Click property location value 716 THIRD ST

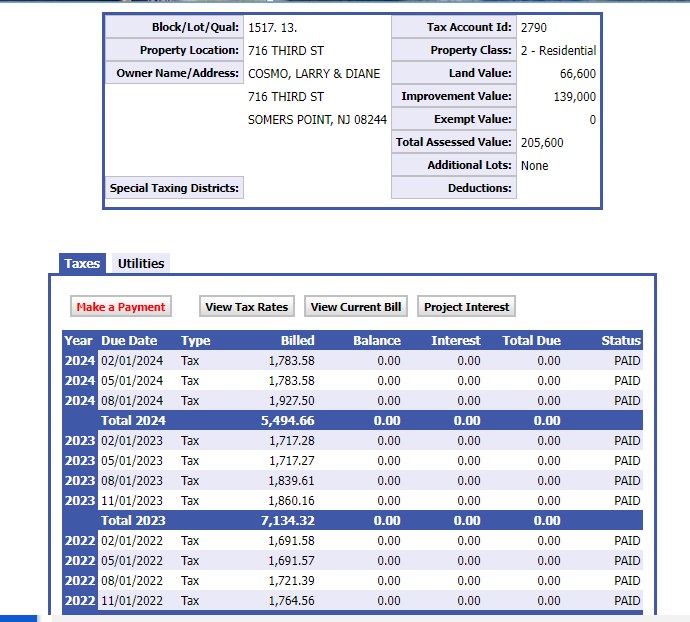click(286, 51)
